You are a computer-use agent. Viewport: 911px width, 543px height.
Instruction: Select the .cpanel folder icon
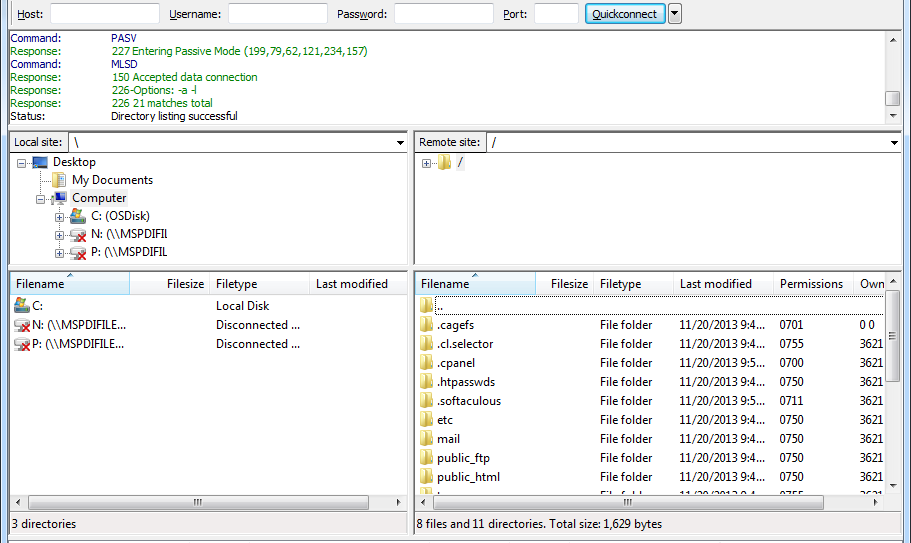[427, 363]
